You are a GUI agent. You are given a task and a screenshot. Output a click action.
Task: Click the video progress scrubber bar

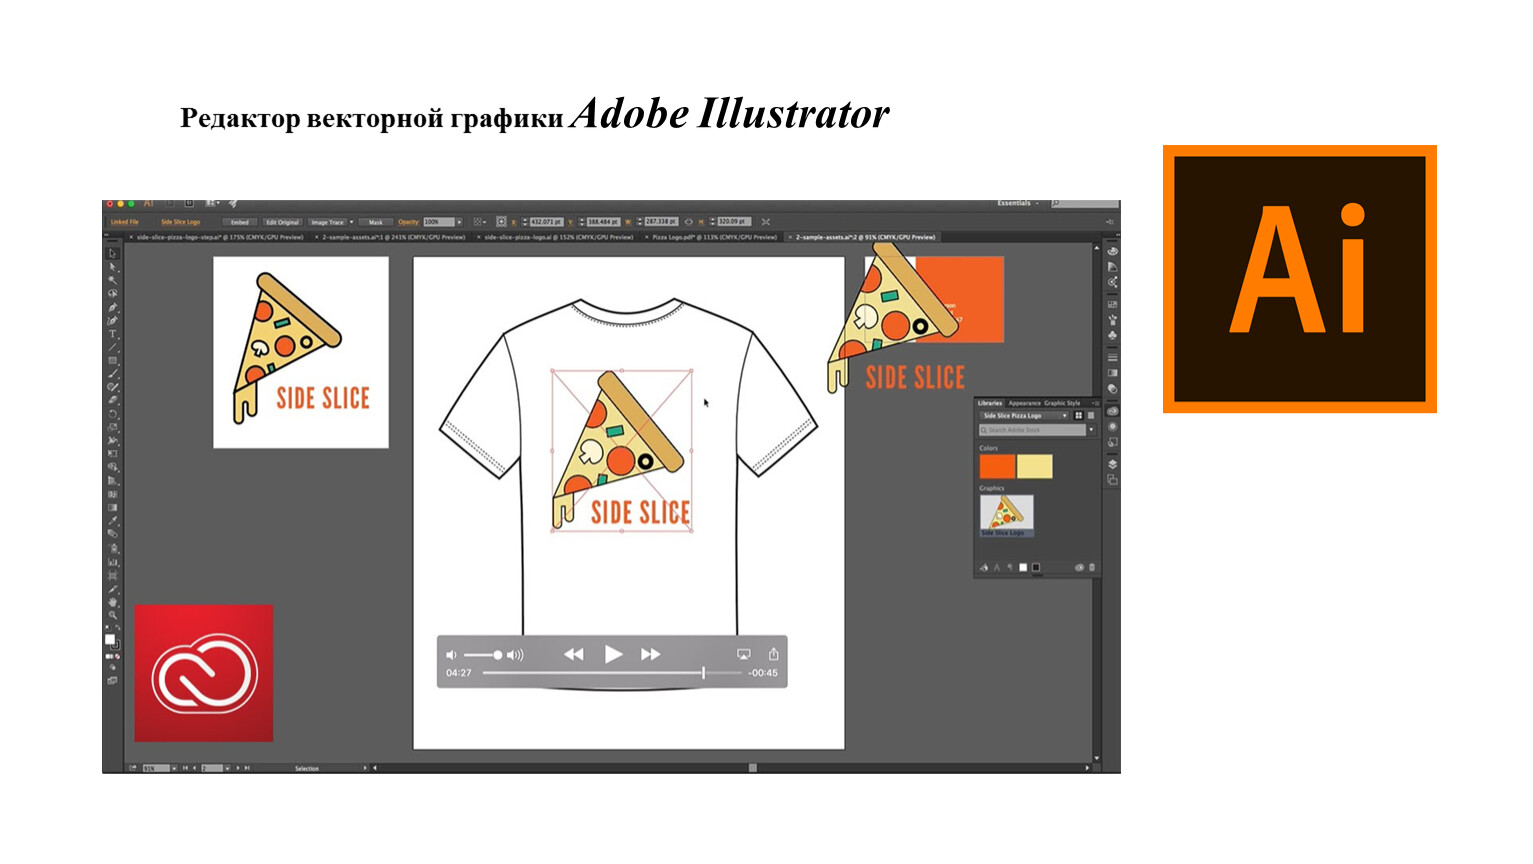(x=612, y=673)
